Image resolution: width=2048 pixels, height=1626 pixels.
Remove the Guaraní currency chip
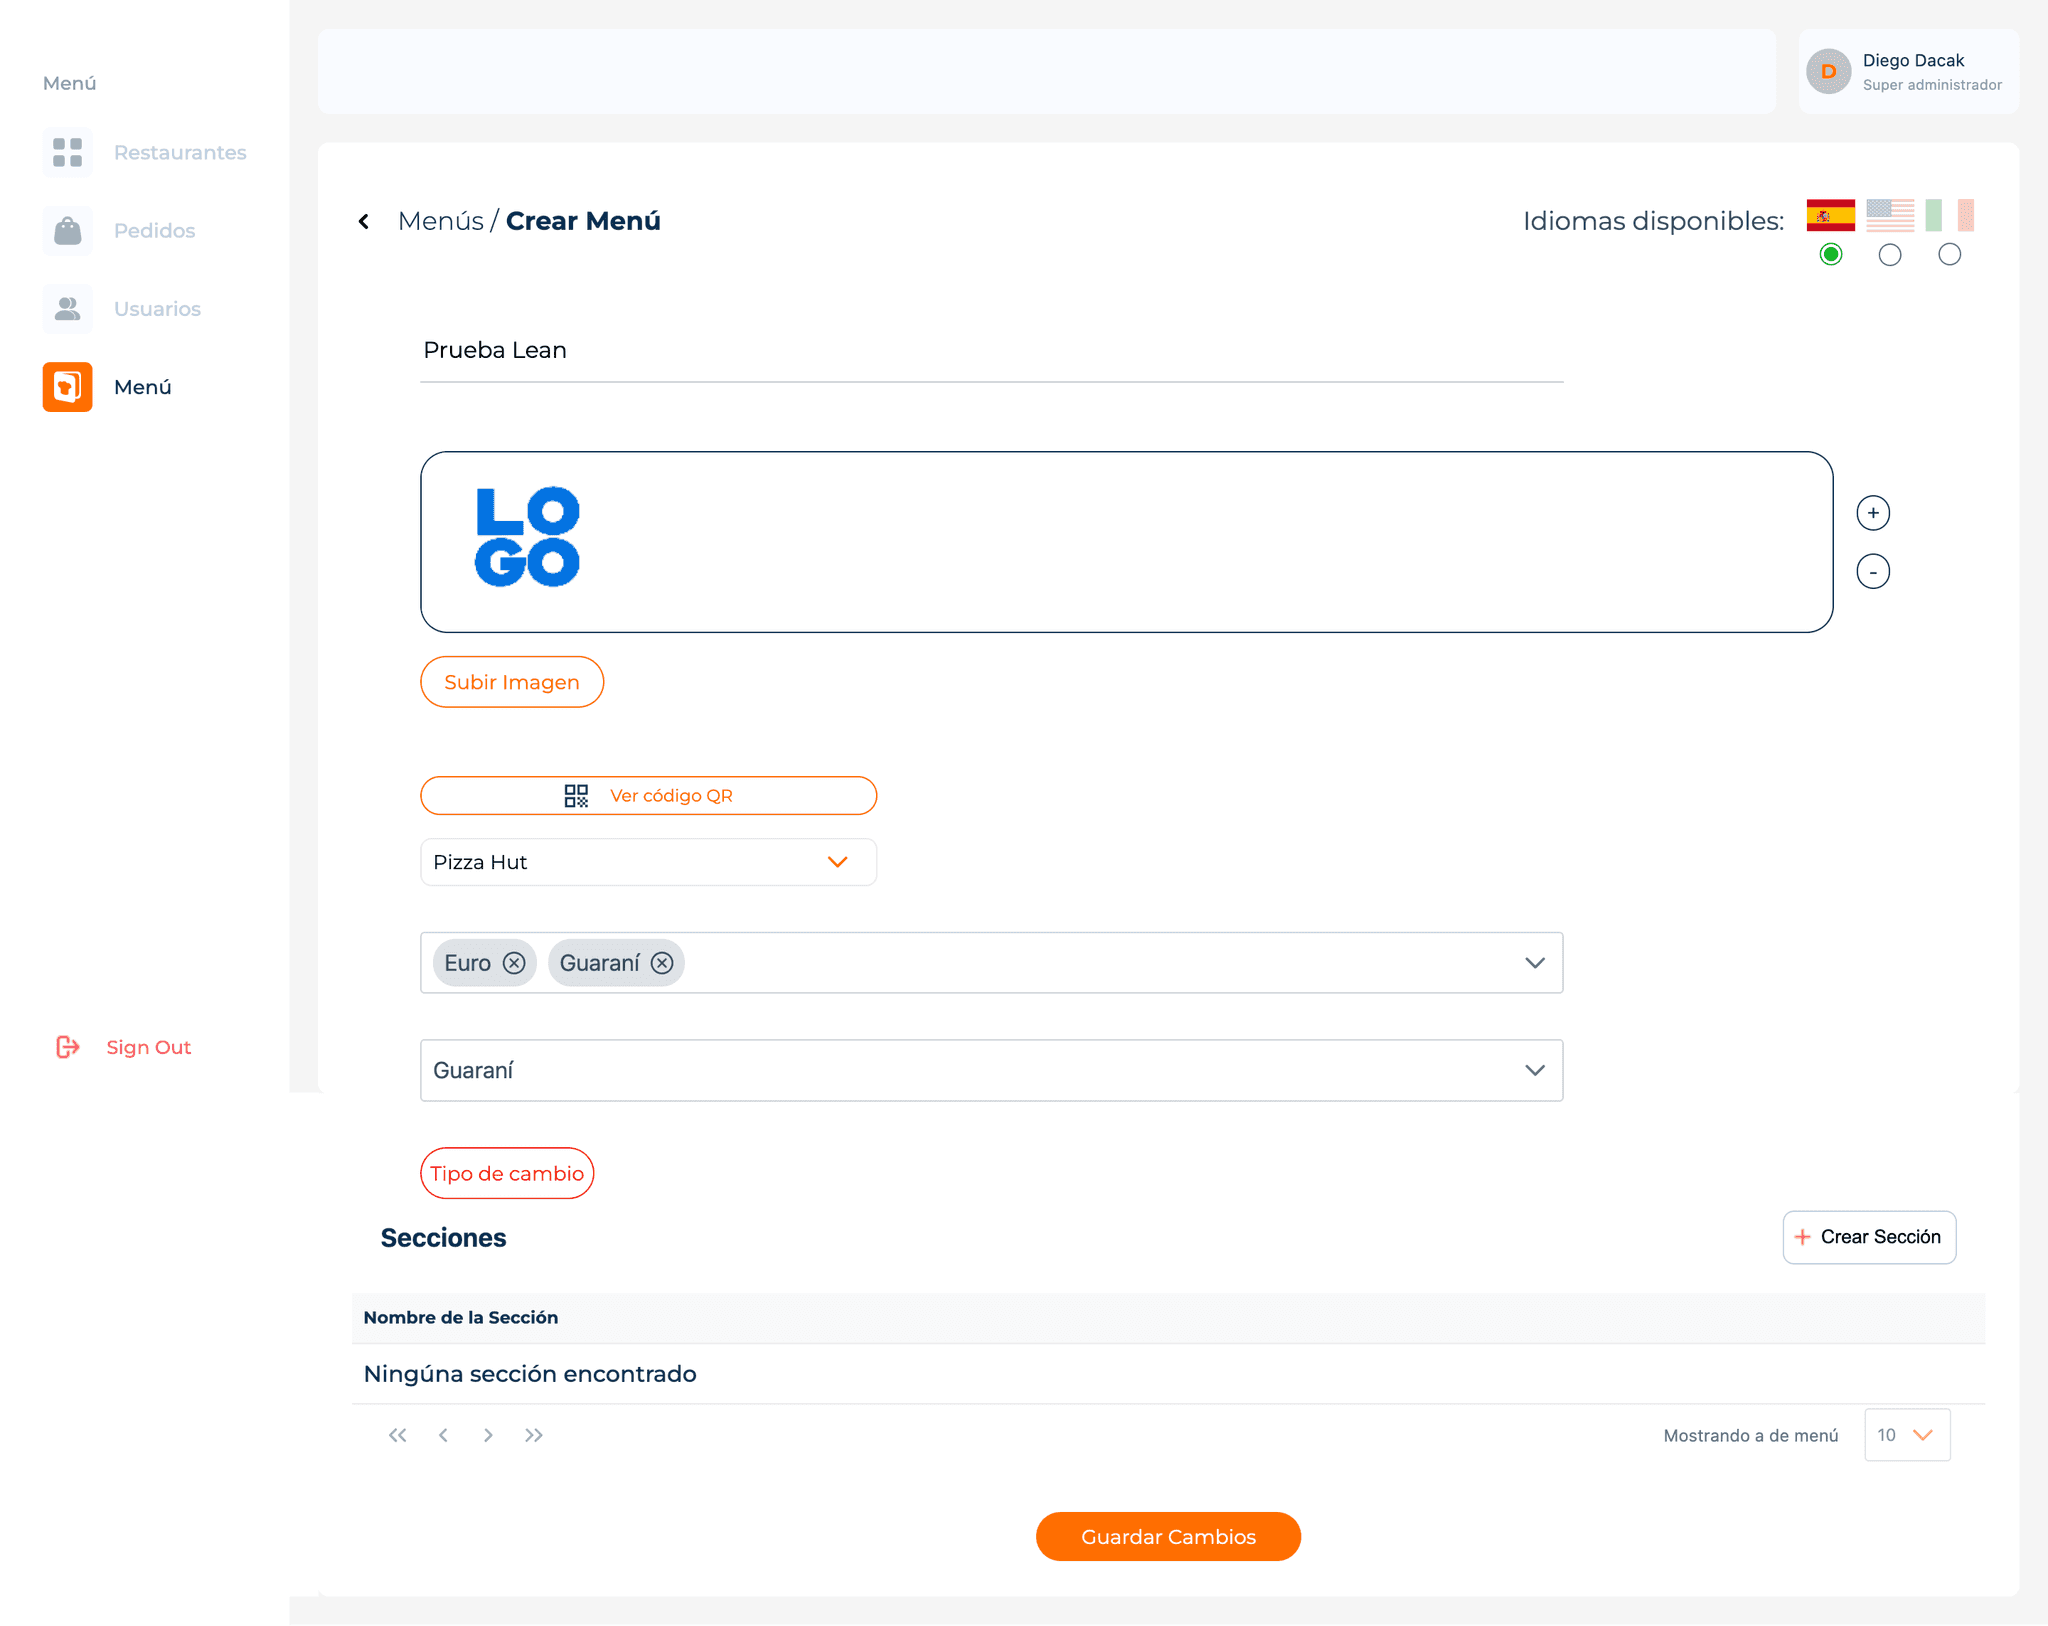pos(662,963)
